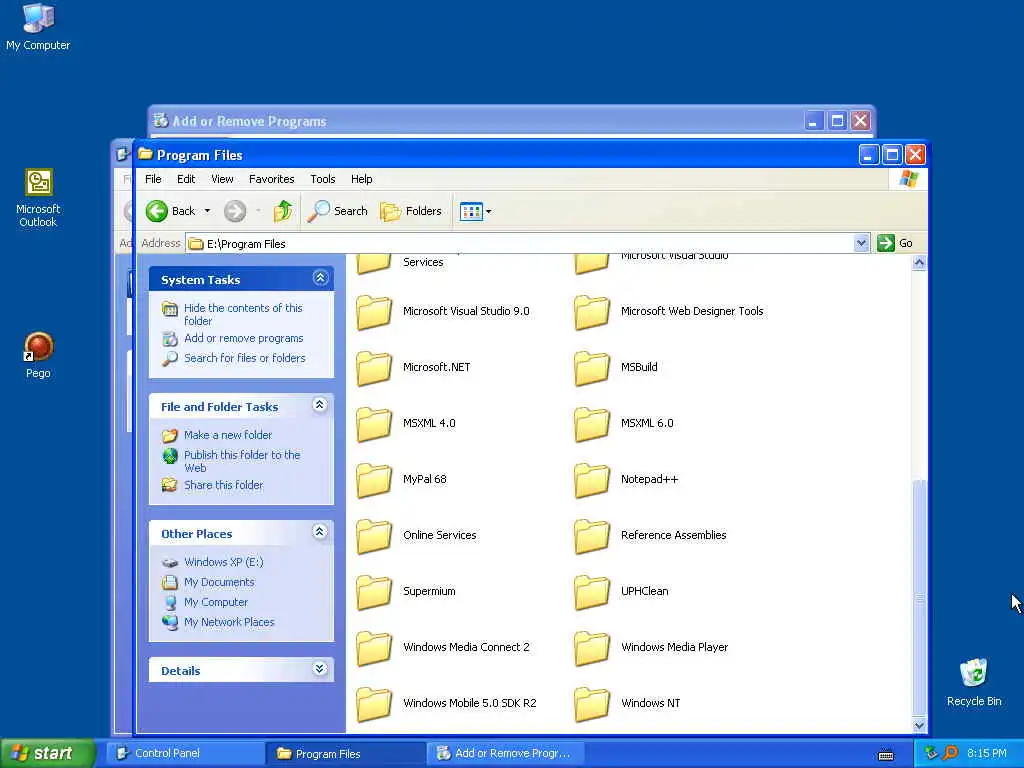Viewport: 1024px width, 768px height.
Task: Open the Tools menu
Action: (323, 179)
